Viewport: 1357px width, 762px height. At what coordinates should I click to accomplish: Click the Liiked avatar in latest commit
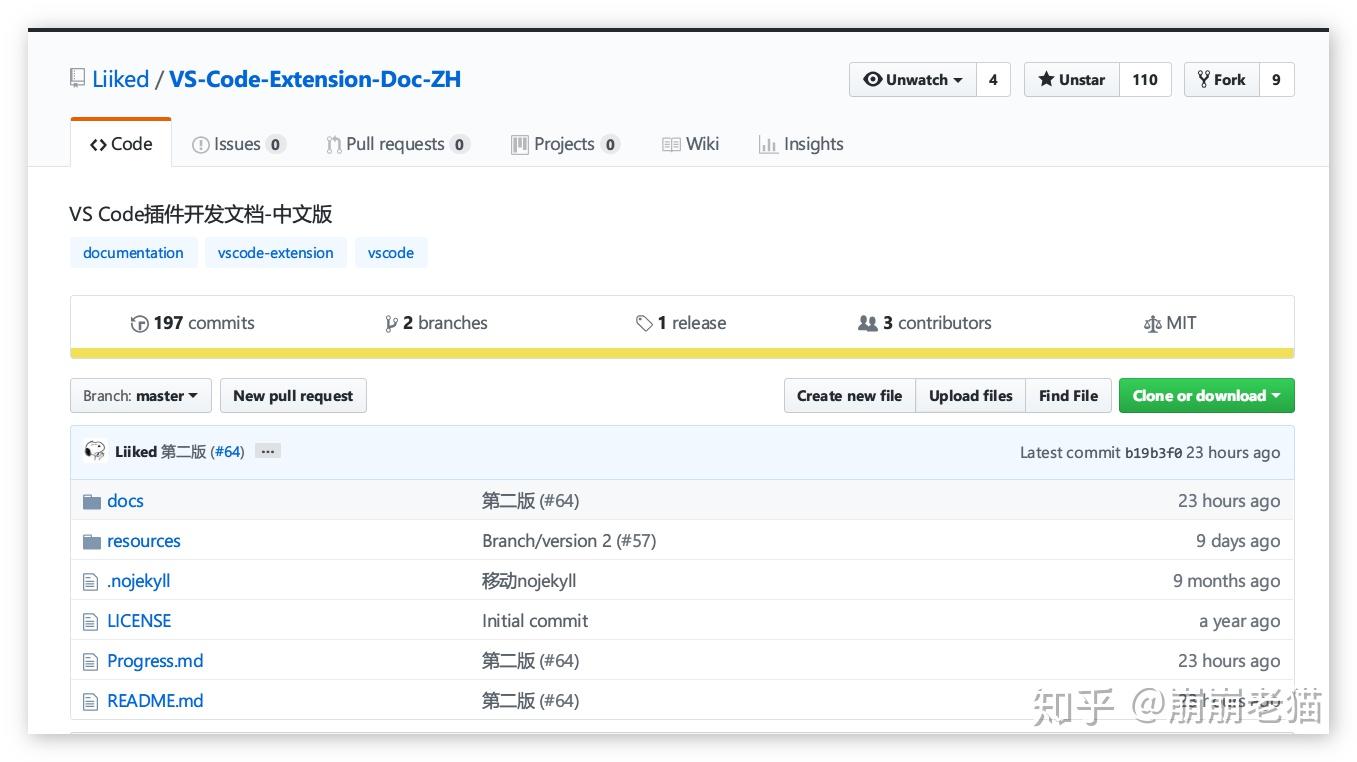(x=96, y=451)
